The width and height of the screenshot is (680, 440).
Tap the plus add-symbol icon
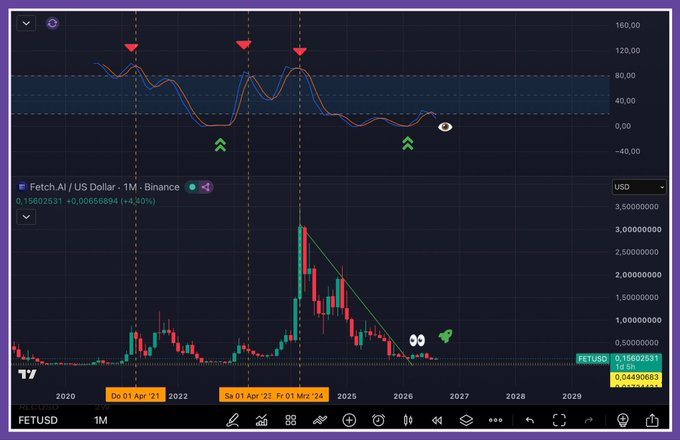[349, 420]
